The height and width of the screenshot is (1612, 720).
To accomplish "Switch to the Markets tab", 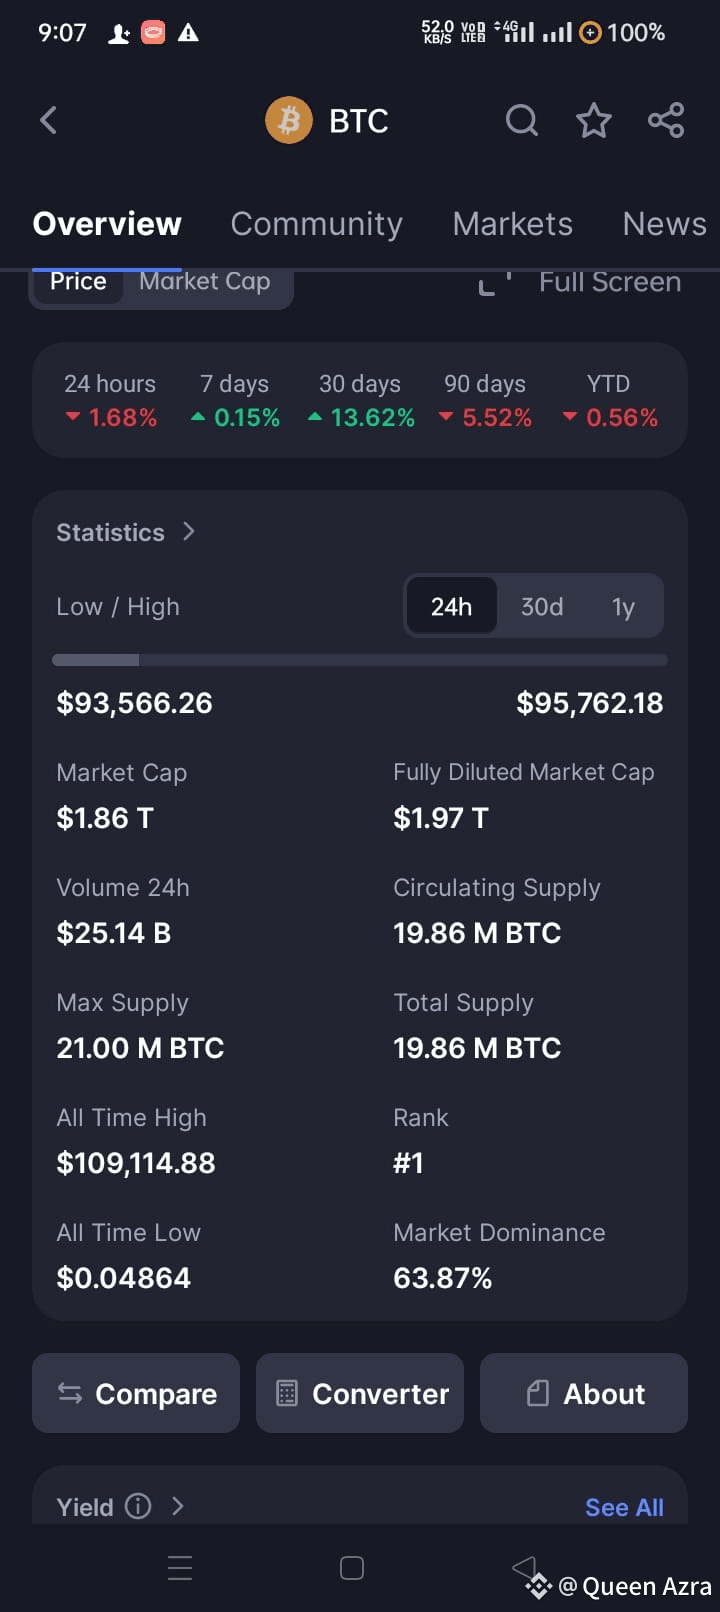I will (x=512, y=224).
